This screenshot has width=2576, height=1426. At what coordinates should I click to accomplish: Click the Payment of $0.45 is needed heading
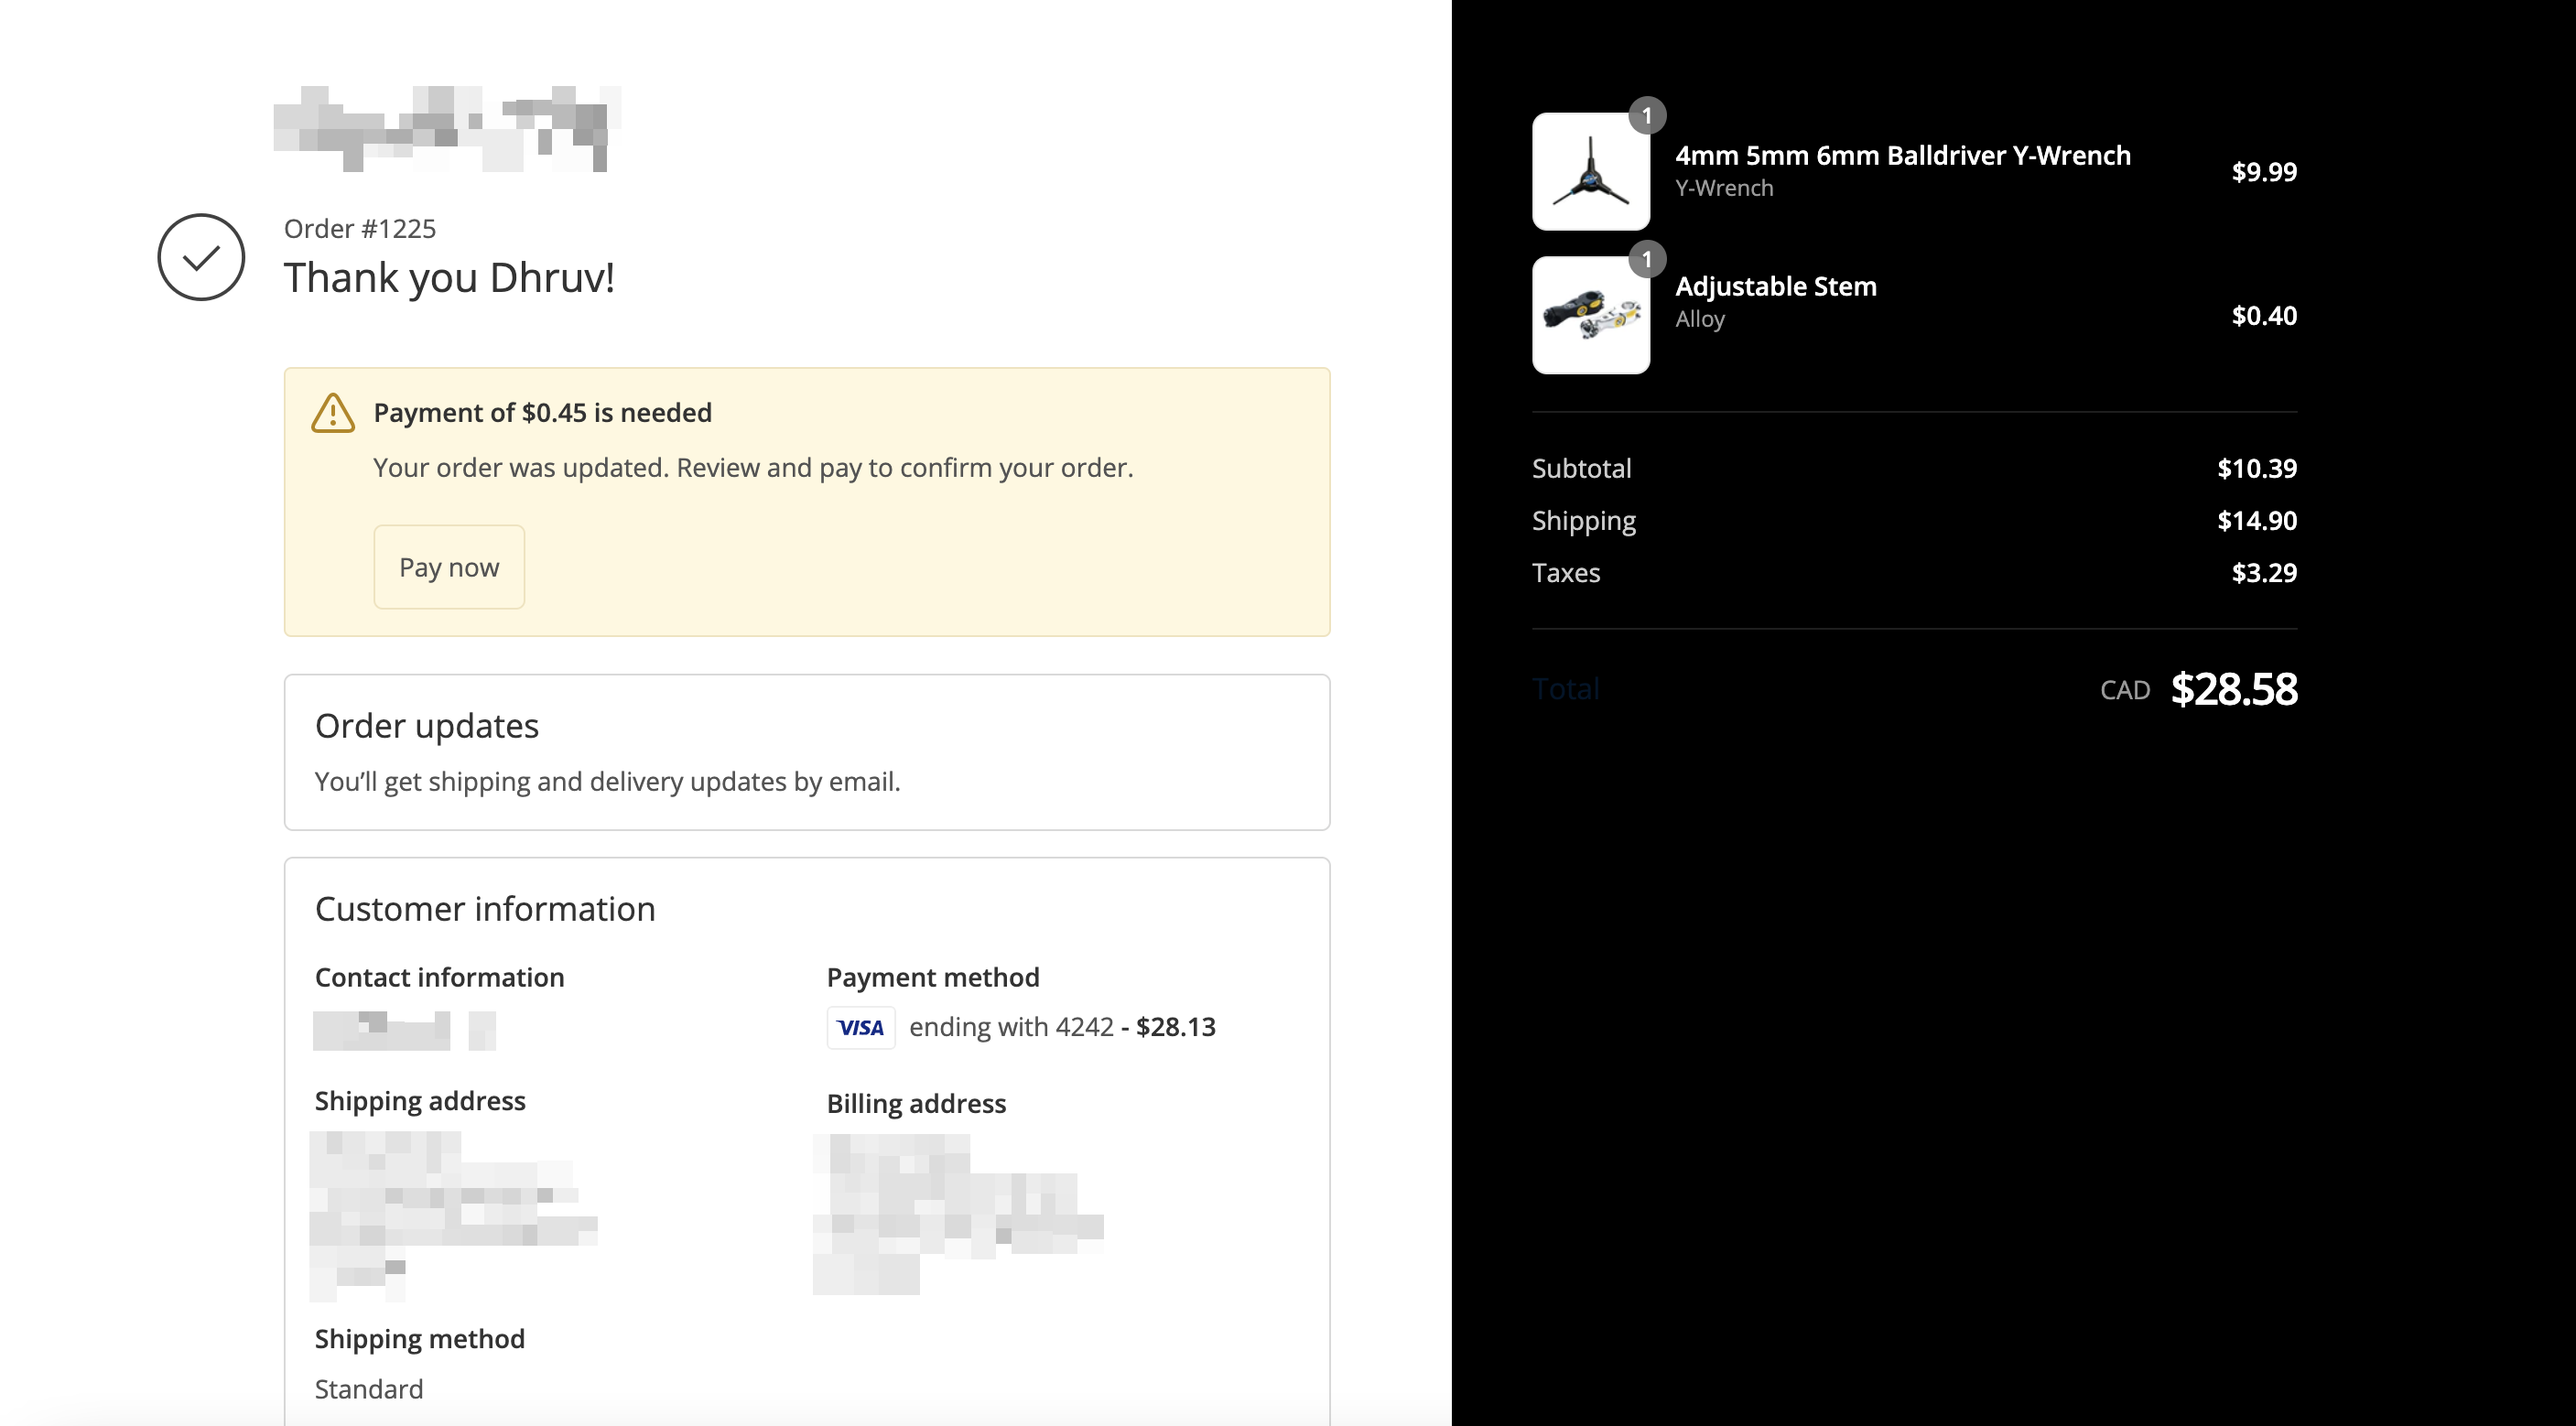click(542, 413)
